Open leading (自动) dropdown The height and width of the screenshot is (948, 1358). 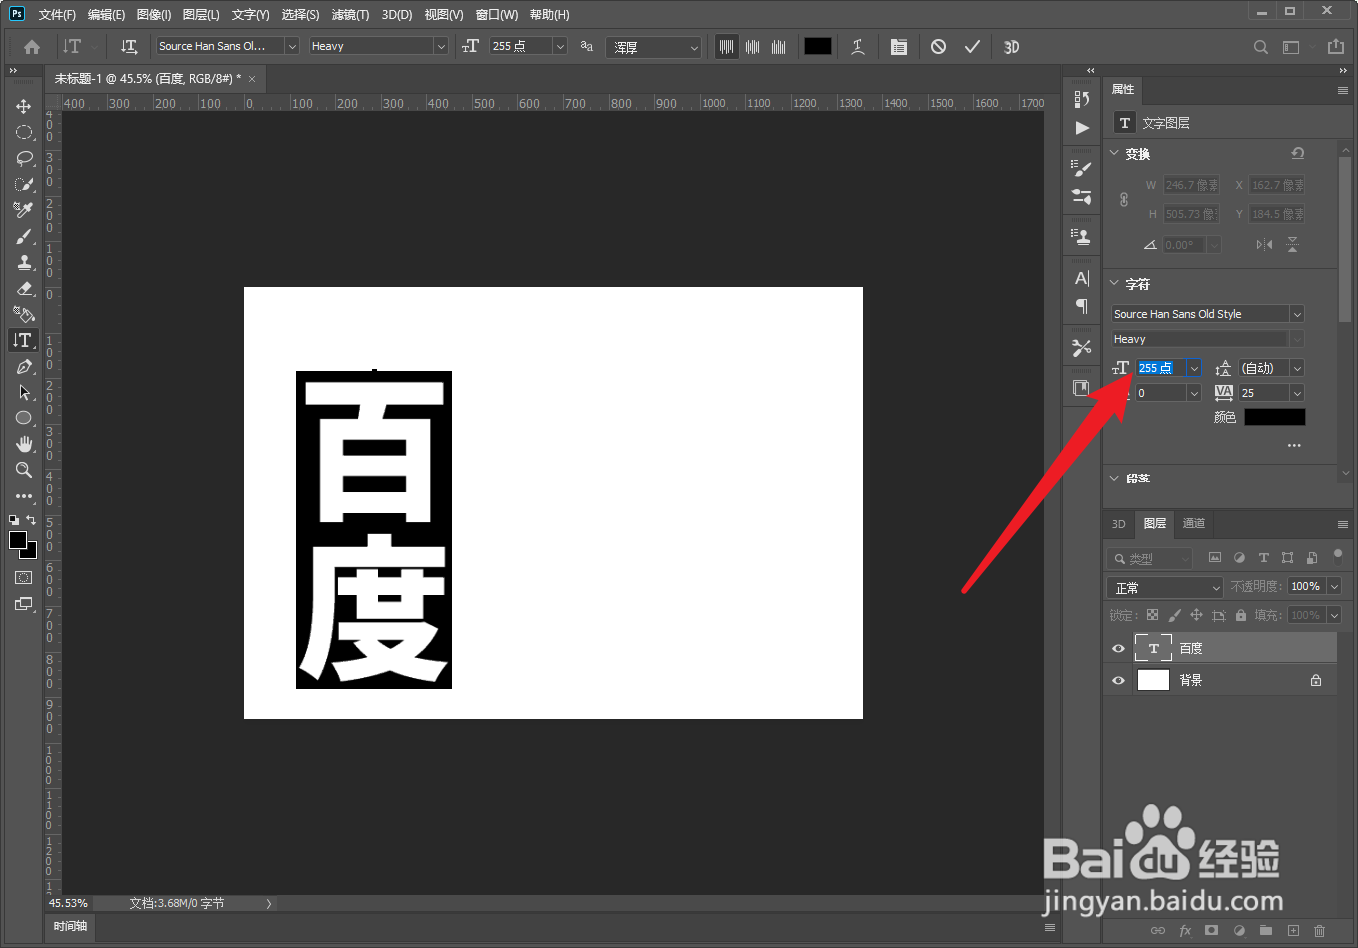coord(1297,368)
